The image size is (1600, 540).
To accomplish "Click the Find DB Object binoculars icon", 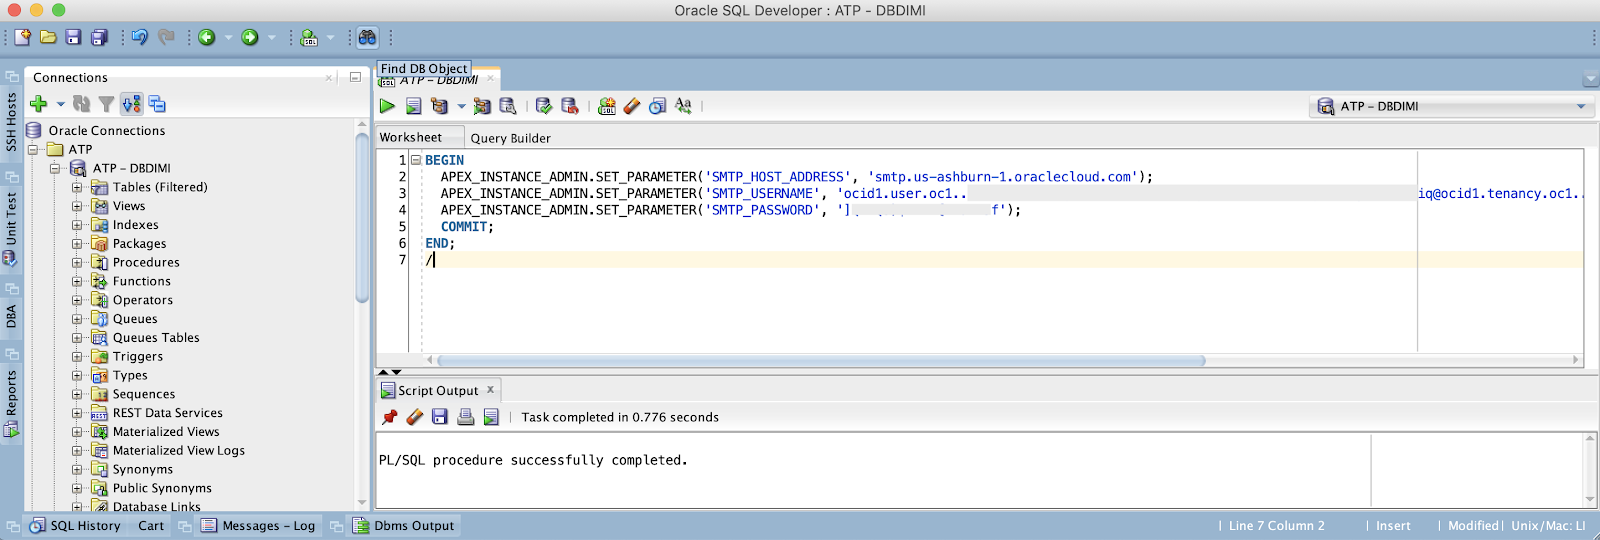I will (367, 37).
